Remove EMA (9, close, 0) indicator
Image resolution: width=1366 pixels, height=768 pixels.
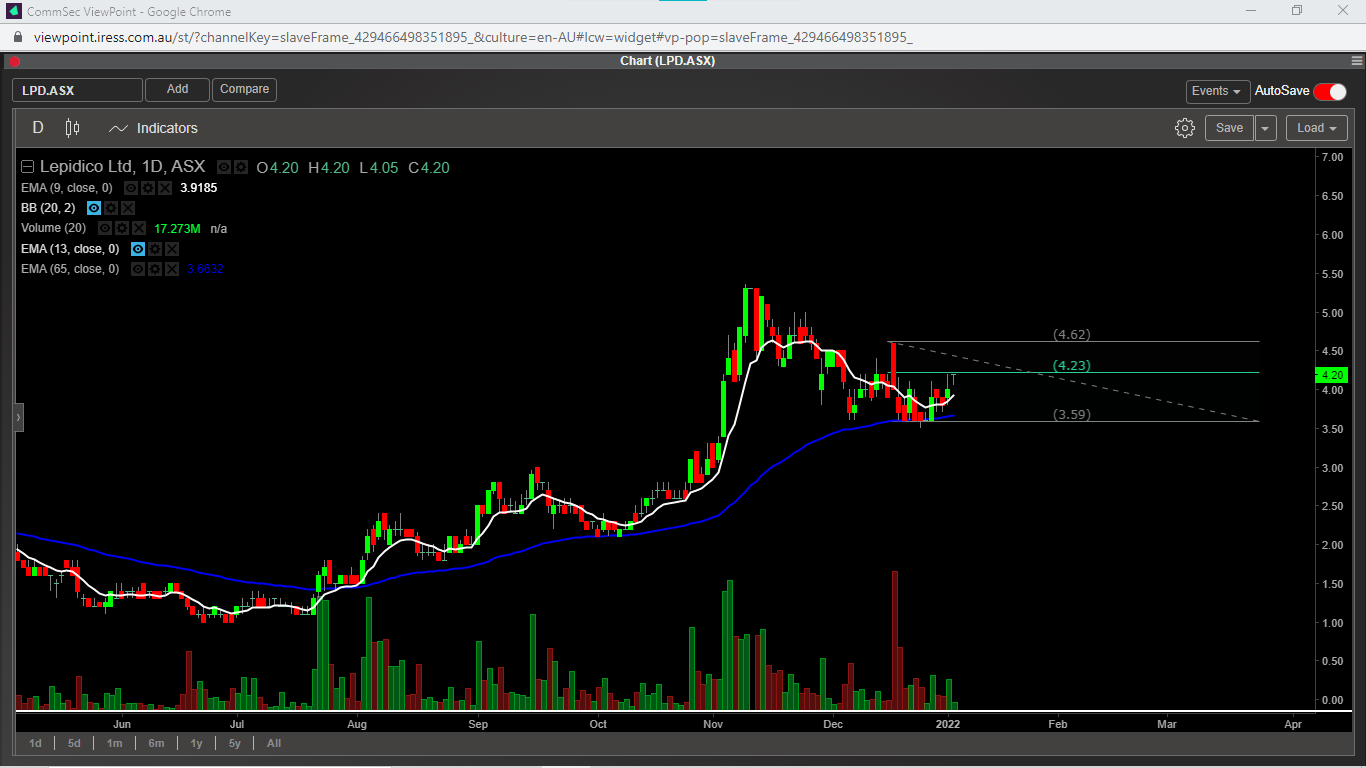pyautogui.click(x=165, y=188)
